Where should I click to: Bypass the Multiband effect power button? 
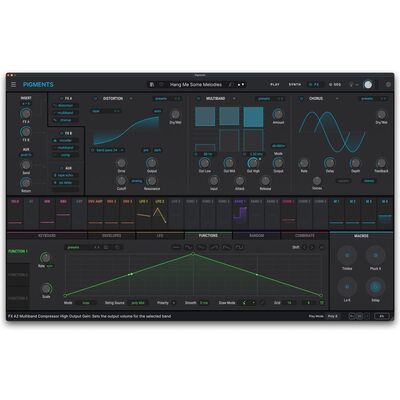(198, 99)
